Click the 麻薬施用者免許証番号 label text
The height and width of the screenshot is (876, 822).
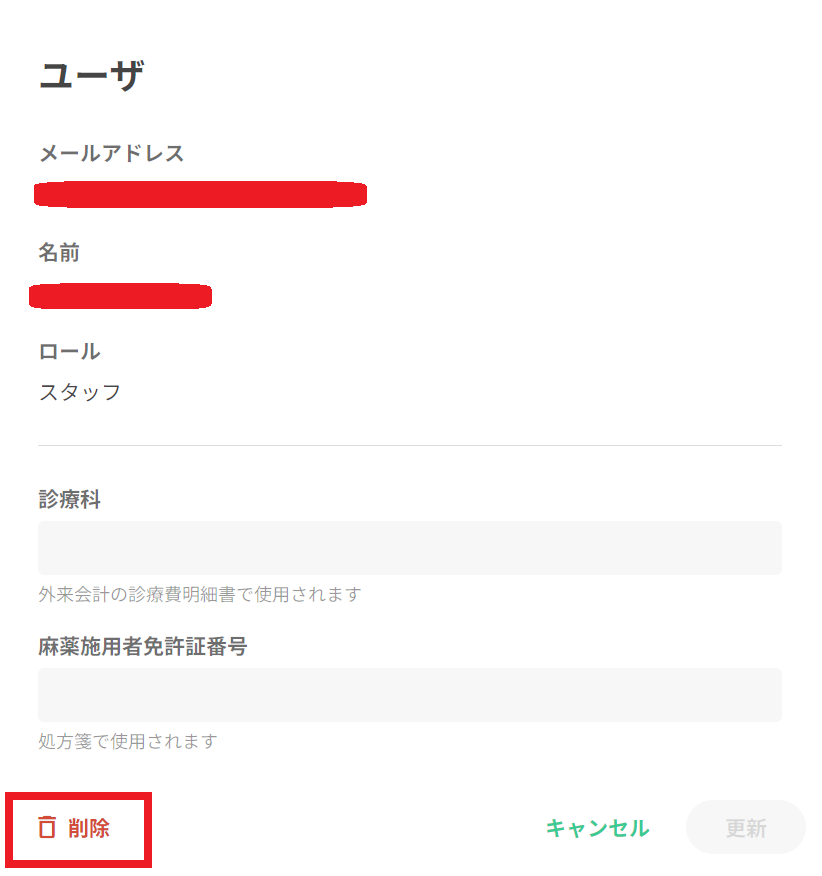(x=142, y=647)
